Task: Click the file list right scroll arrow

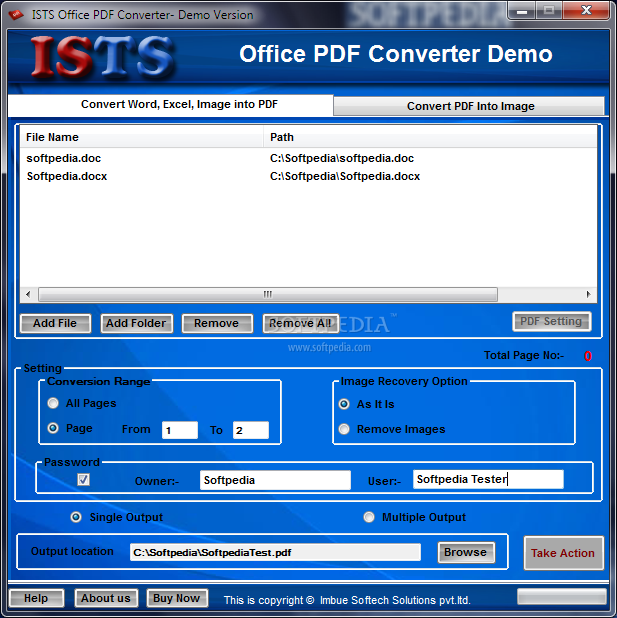Action: [588, 294]
